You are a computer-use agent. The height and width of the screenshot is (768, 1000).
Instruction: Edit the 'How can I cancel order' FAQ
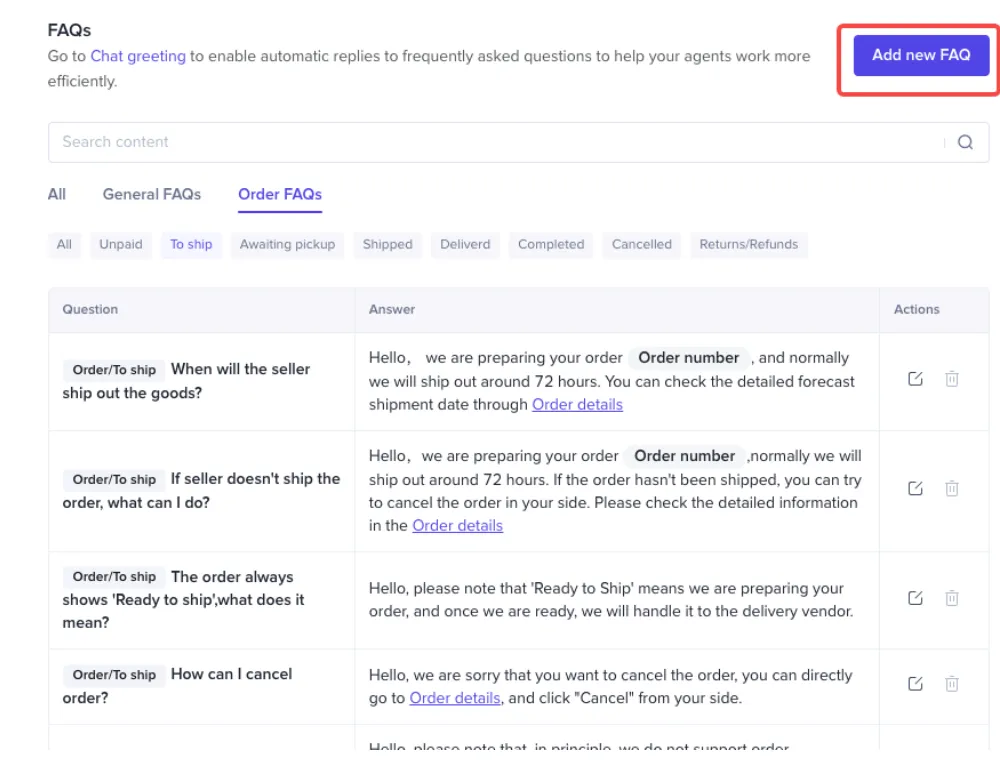pos(915,684)
